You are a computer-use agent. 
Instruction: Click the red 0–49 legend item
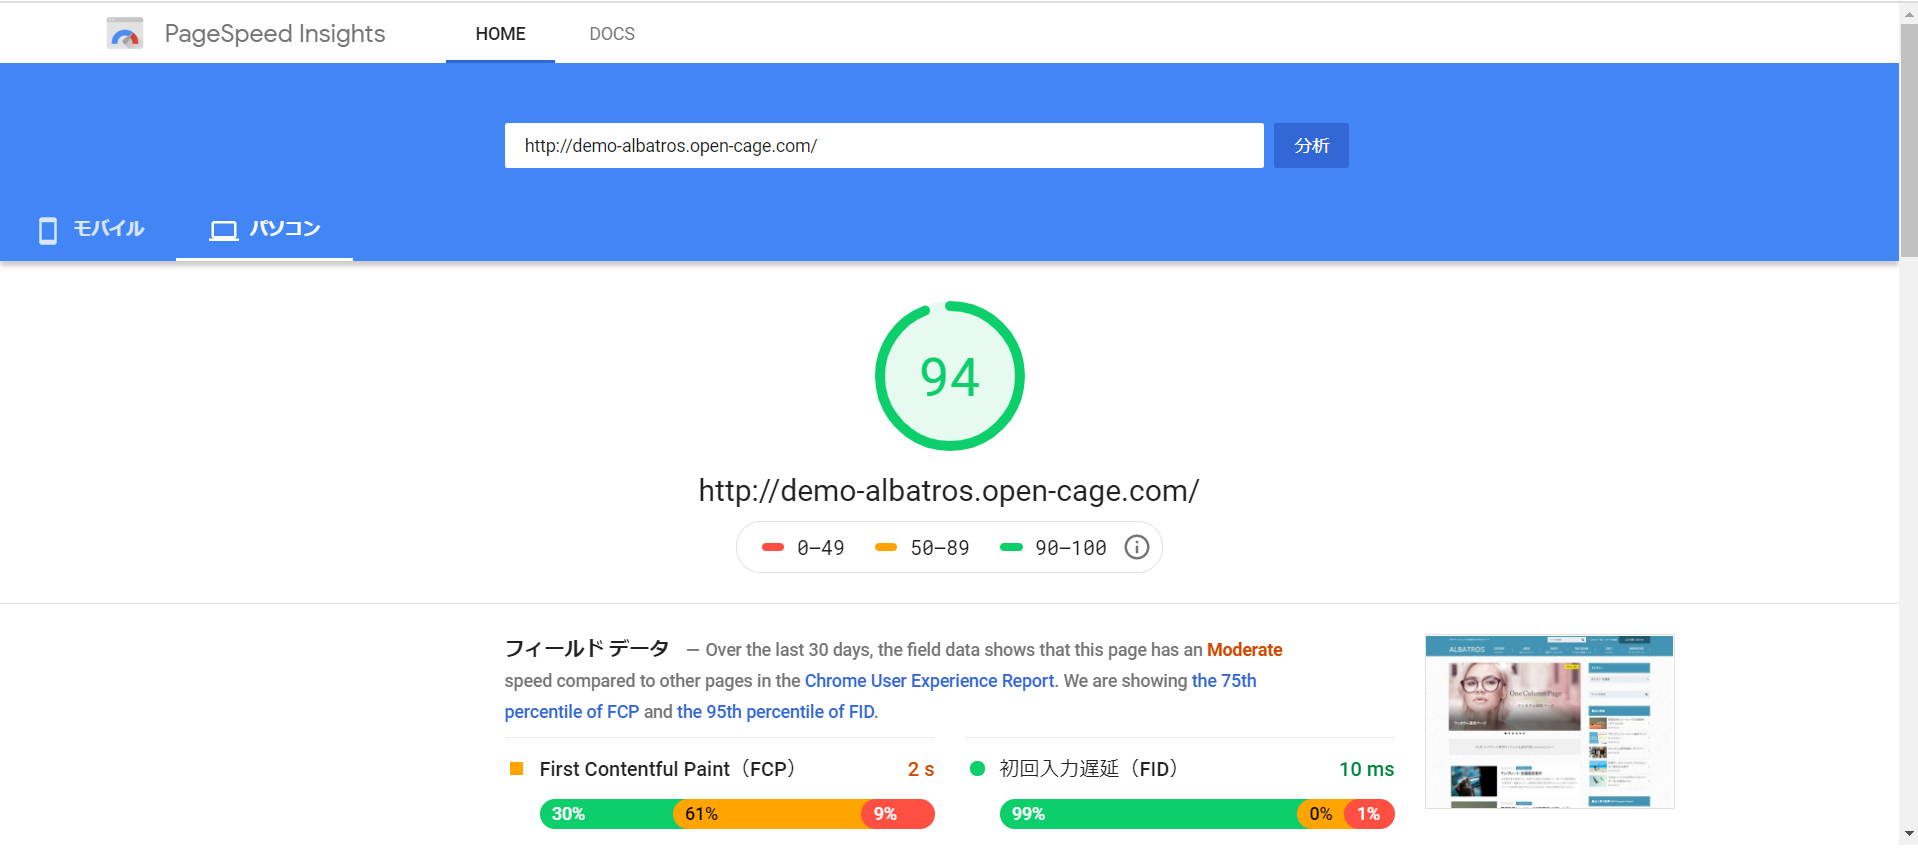803,548
